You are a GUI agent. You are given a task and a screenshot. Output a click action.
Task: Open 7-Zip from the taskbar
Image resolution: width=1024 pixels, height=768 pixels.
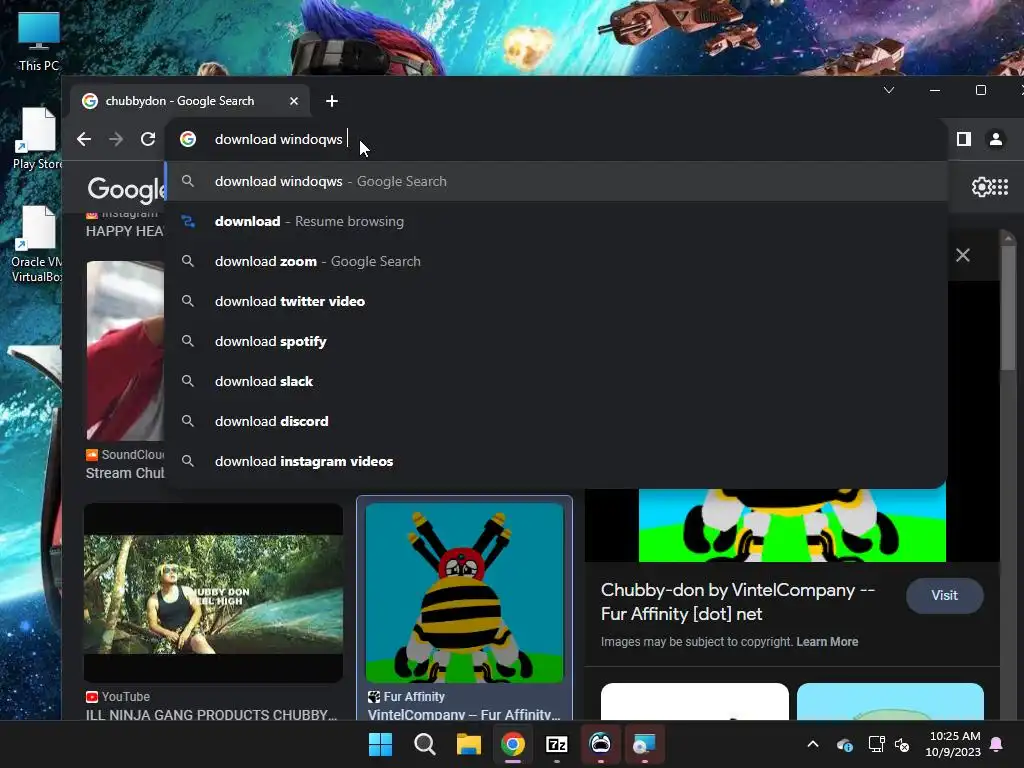(556, 744)
